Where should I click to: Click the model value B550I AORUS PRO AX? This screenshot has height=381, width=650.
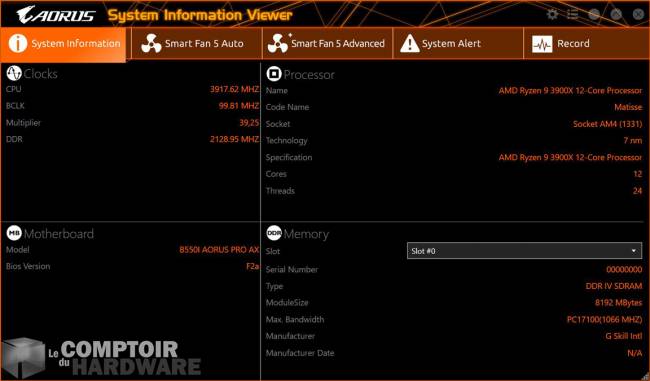219,250
